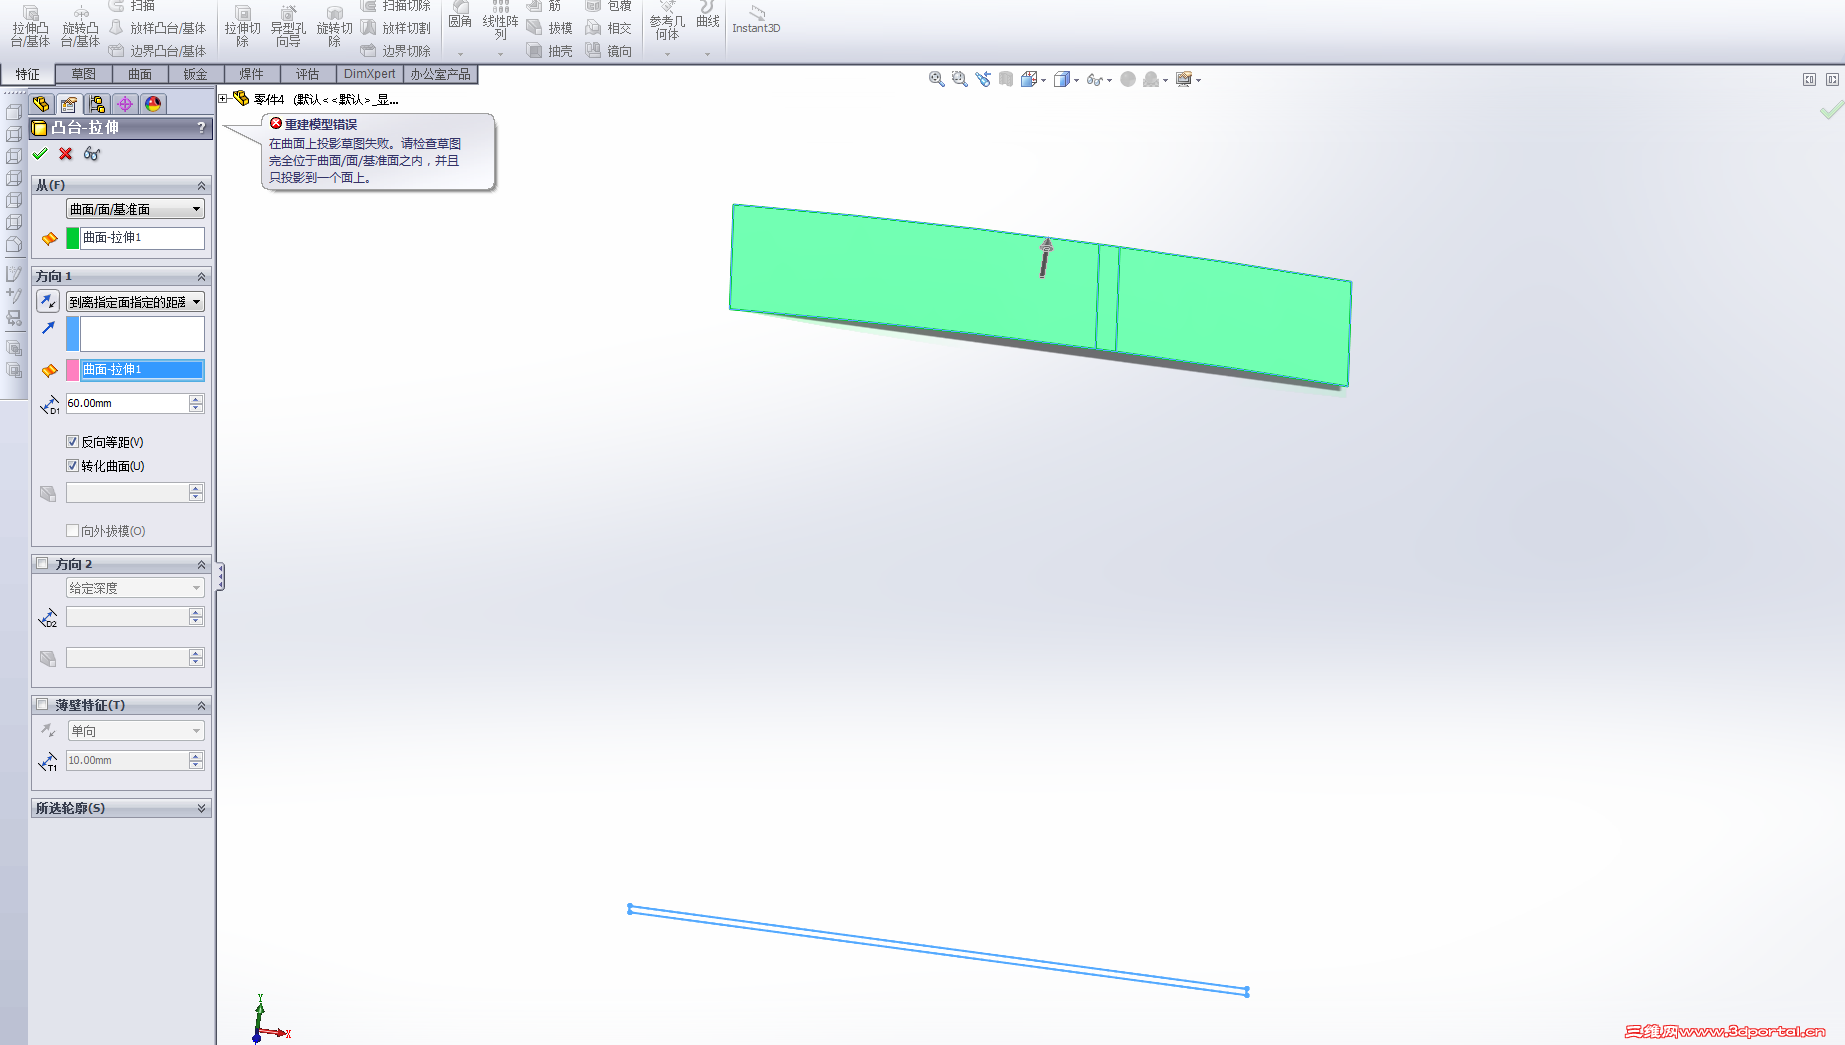The width and height of the screenshot is (1845, 1045).
Task: Click the 旋转切除 revolved cut tool
Action: (334, 25)
